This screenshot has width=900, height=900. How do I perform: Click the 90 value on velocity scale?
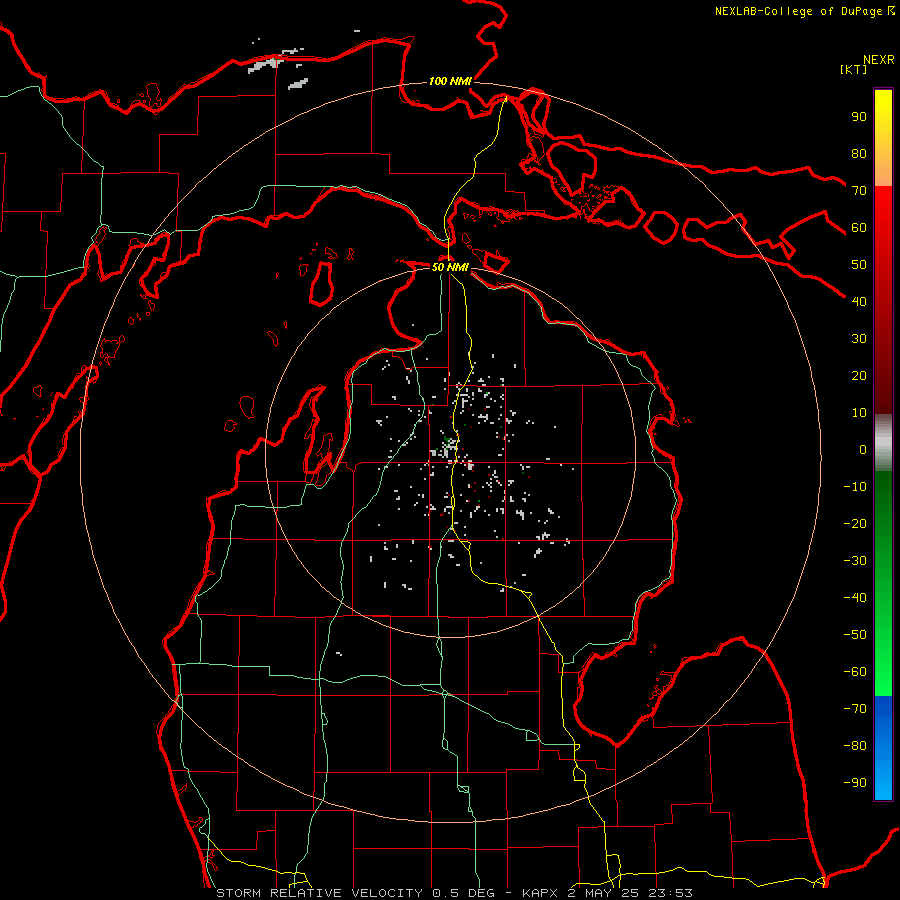tap(859, 117)
